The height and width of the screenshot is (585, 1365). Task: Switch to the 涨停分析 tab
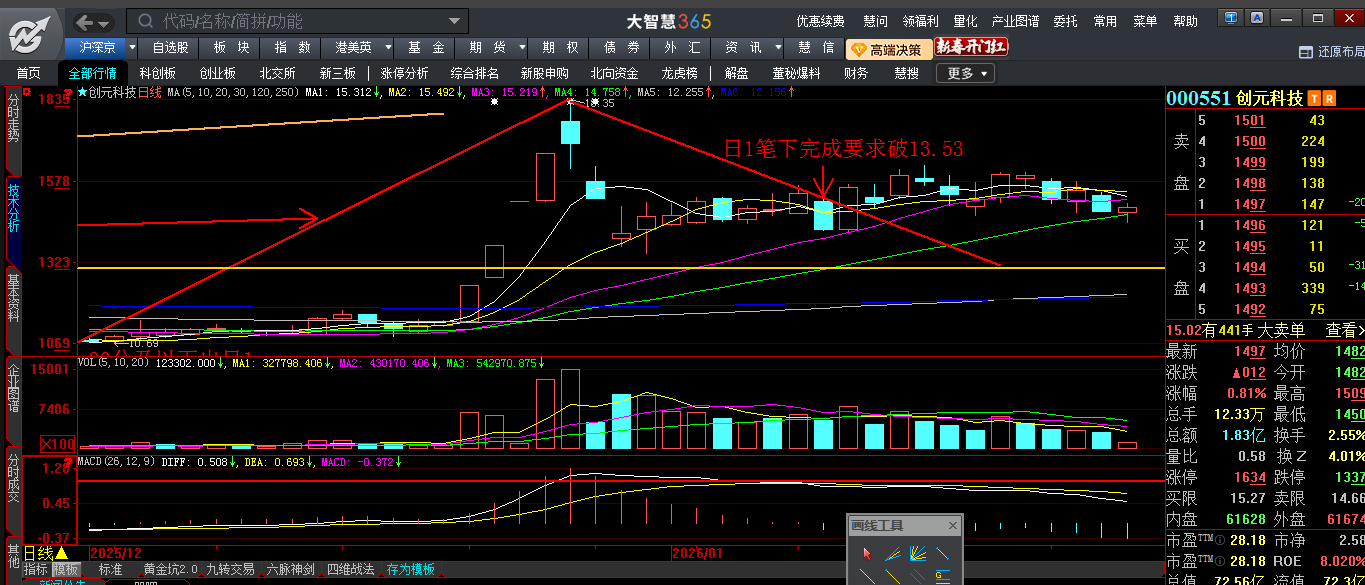pos(404,73)
